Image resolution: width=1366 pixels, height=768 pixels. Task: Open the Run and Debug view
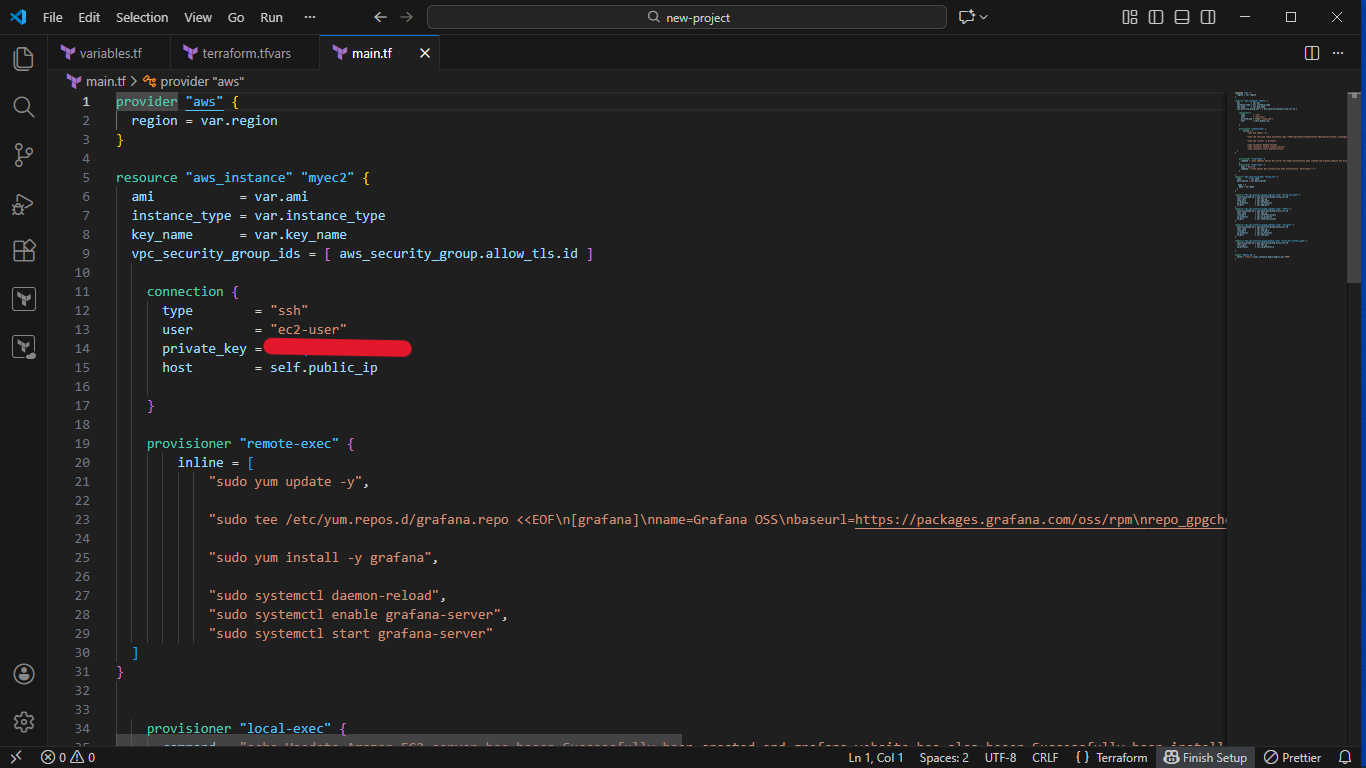coord(23,203)
